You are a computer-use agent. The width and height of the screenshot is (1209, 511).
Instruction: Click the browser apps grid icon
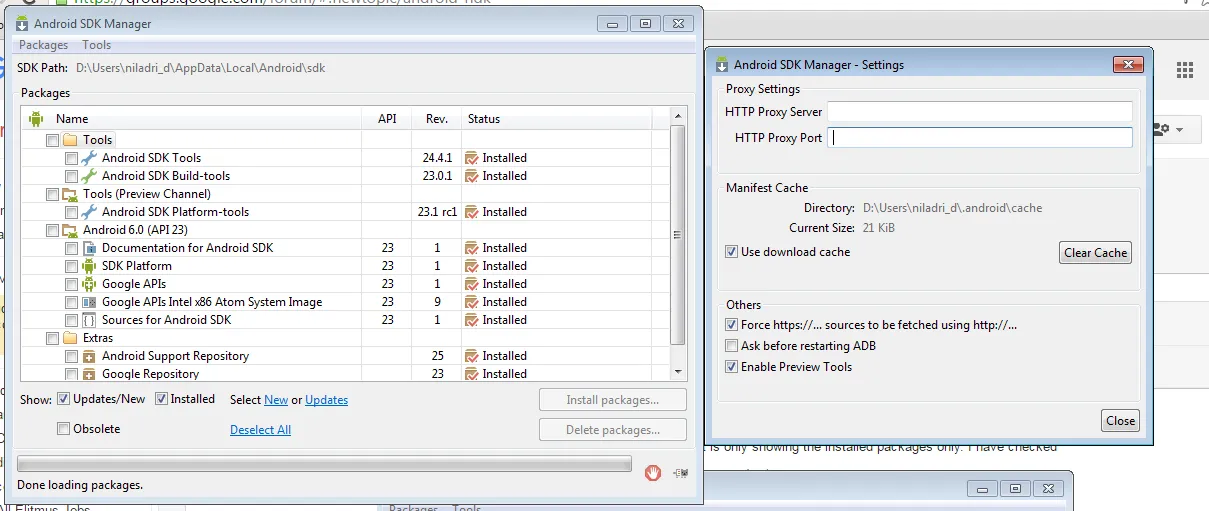click(x=1185, y=69)
